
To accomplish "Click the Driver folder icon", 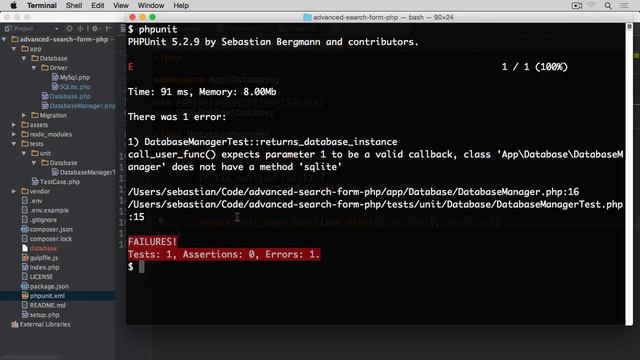I will click(45, 68).
